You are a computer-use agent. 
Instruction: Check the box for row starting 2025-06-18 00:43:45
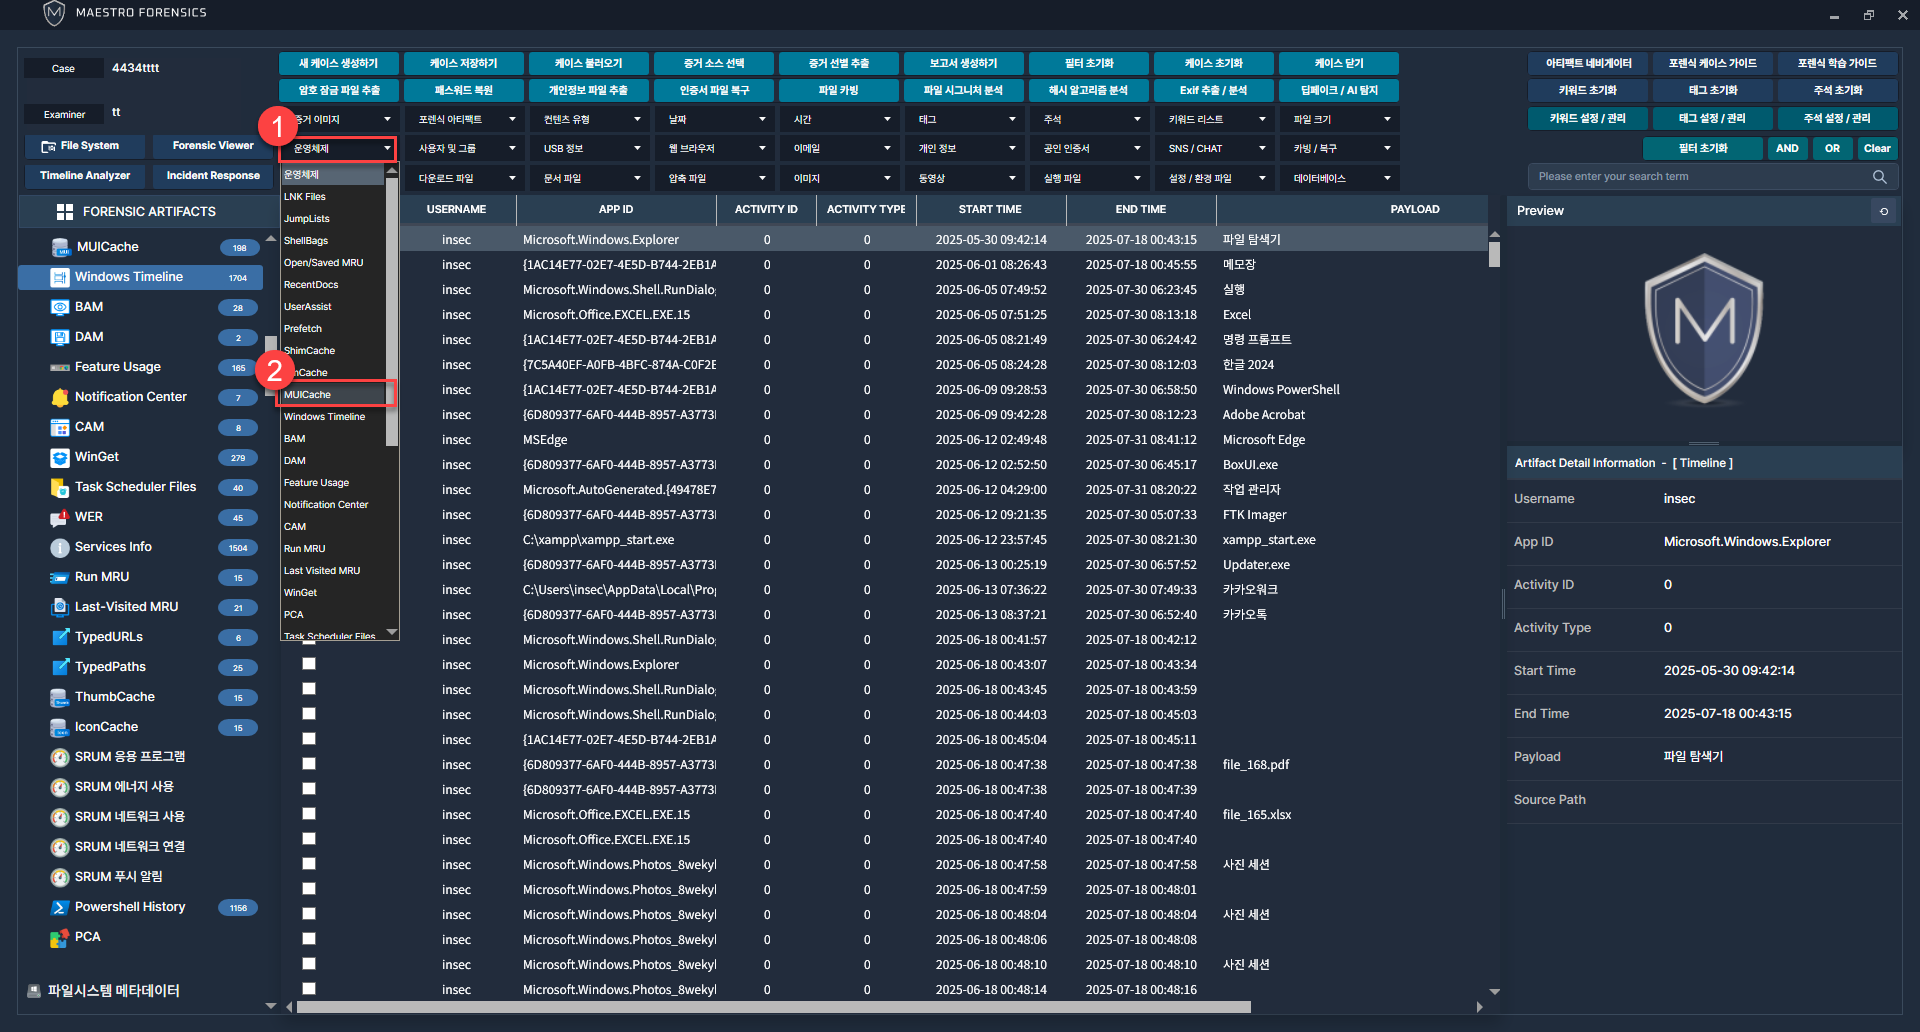pos(309,689)
